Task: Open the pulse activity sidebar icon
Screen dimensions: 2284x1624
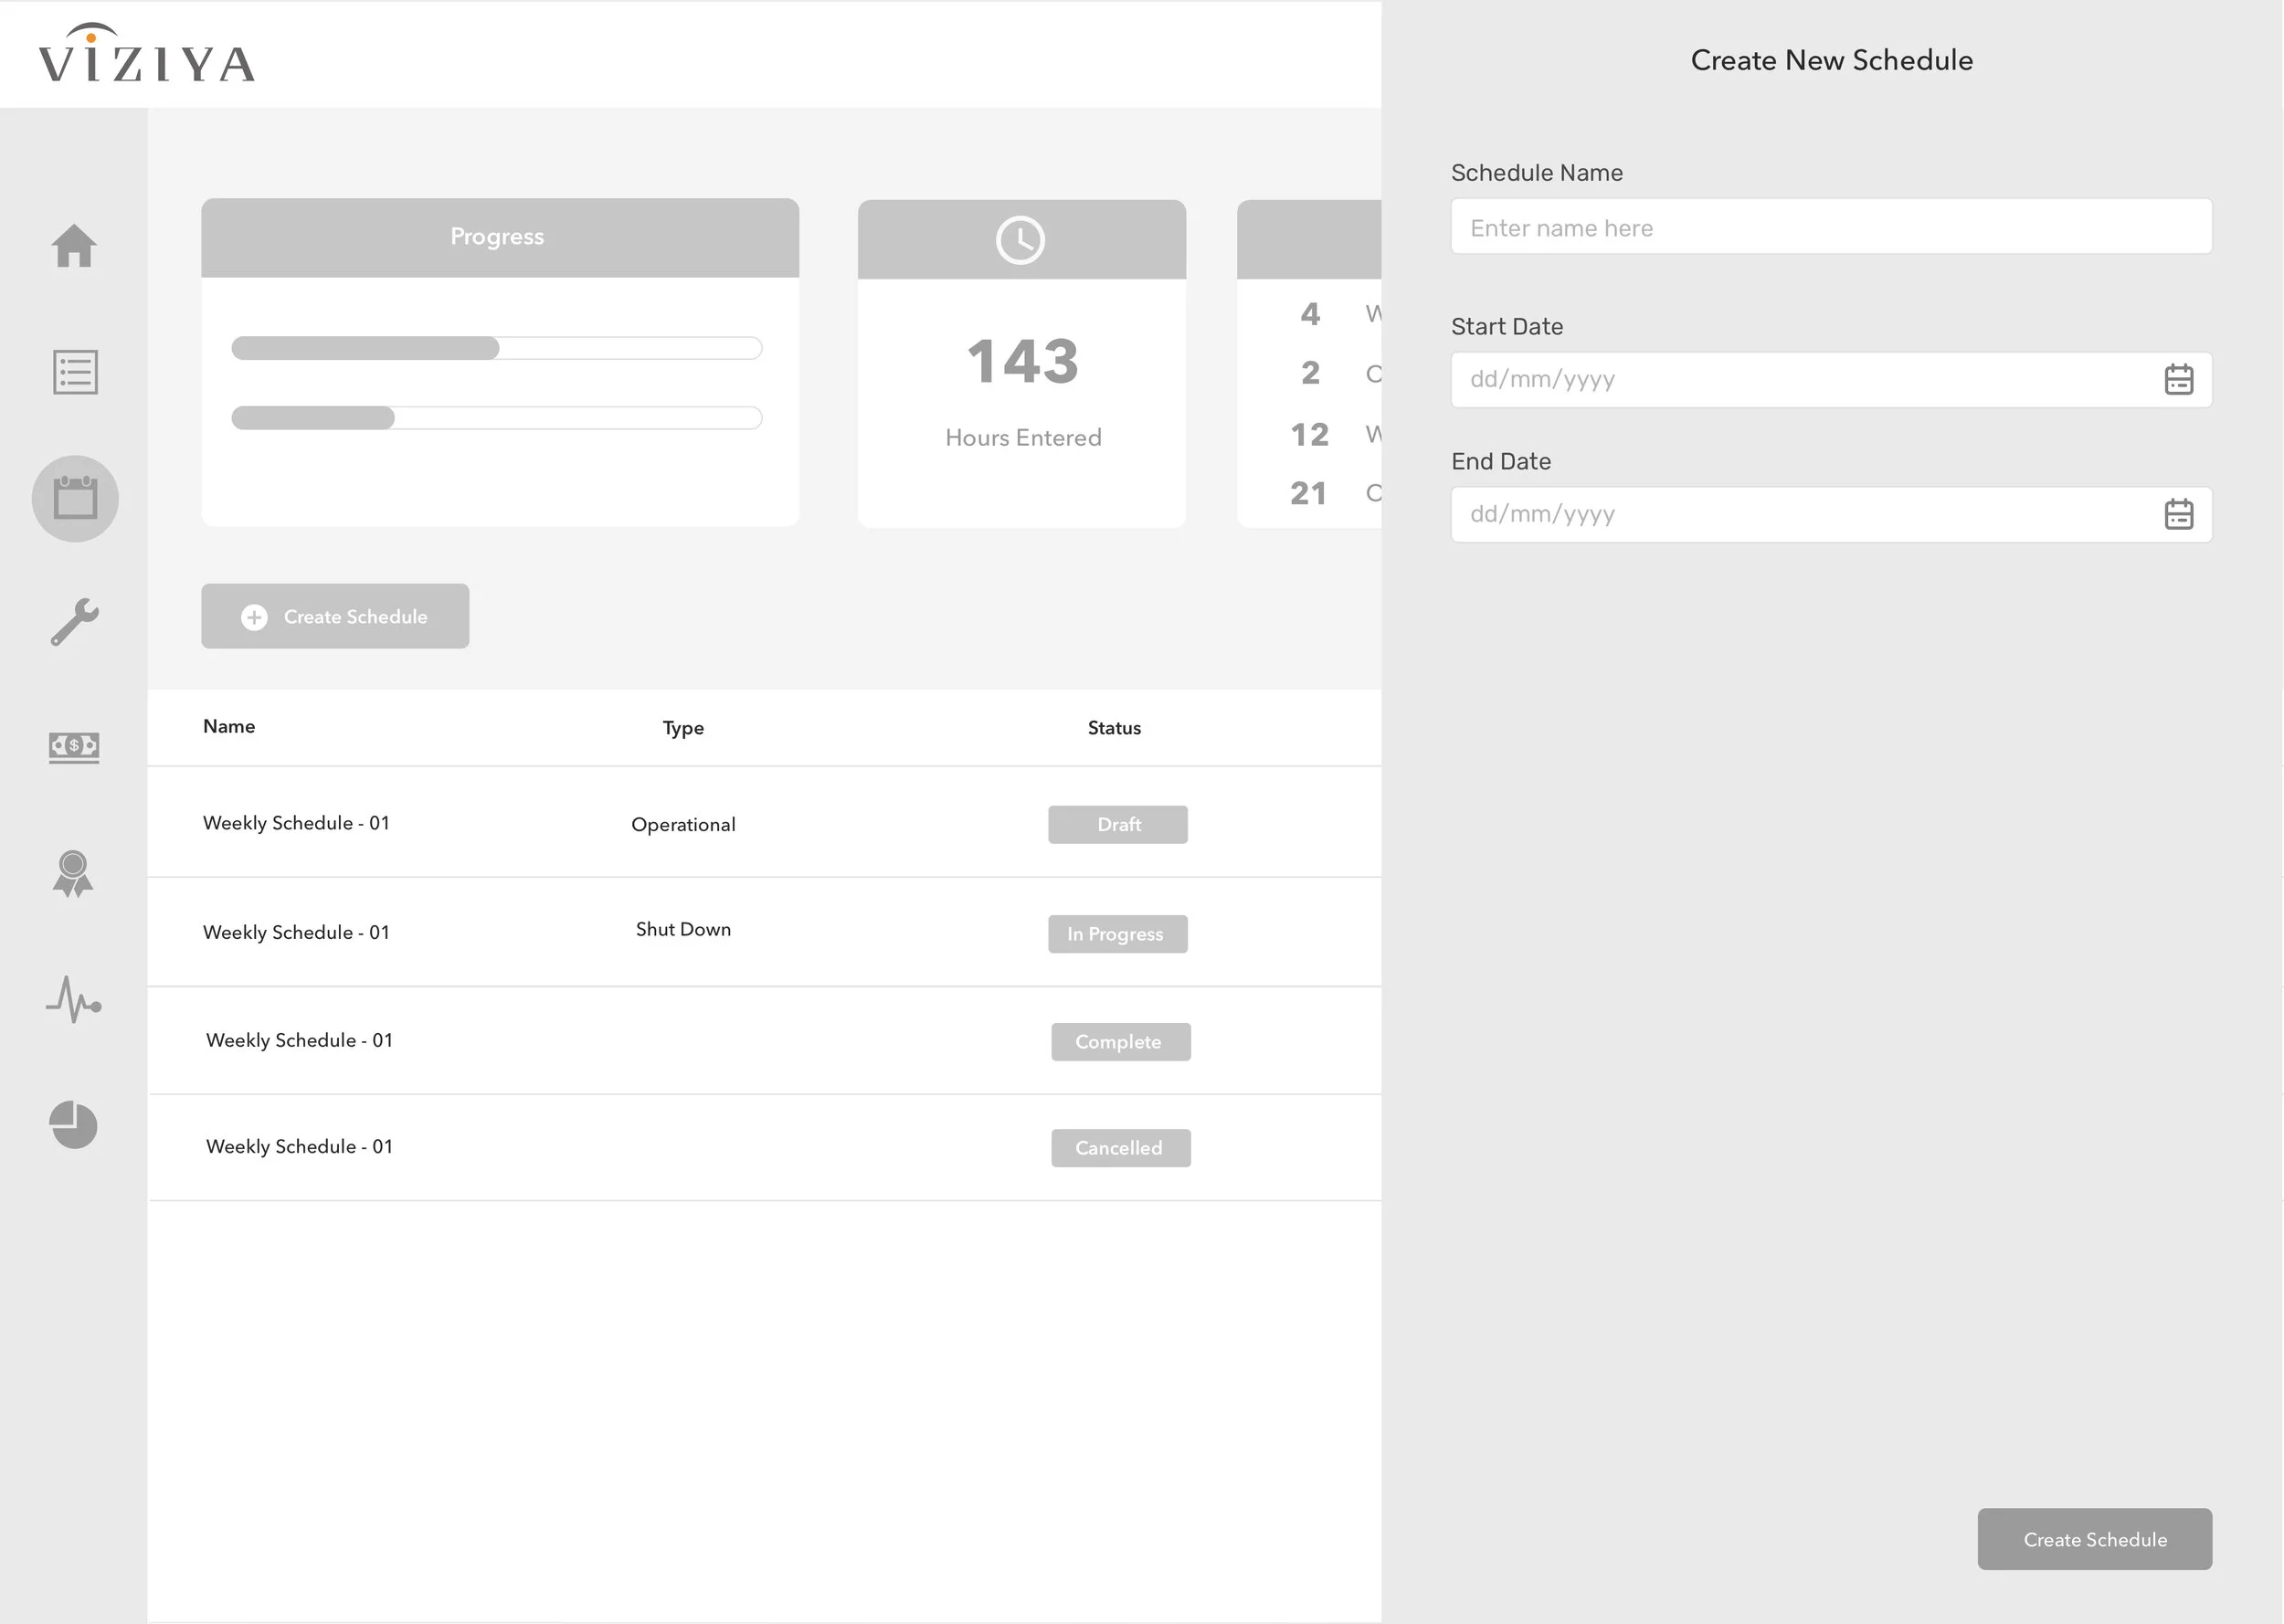Action: 74,999
